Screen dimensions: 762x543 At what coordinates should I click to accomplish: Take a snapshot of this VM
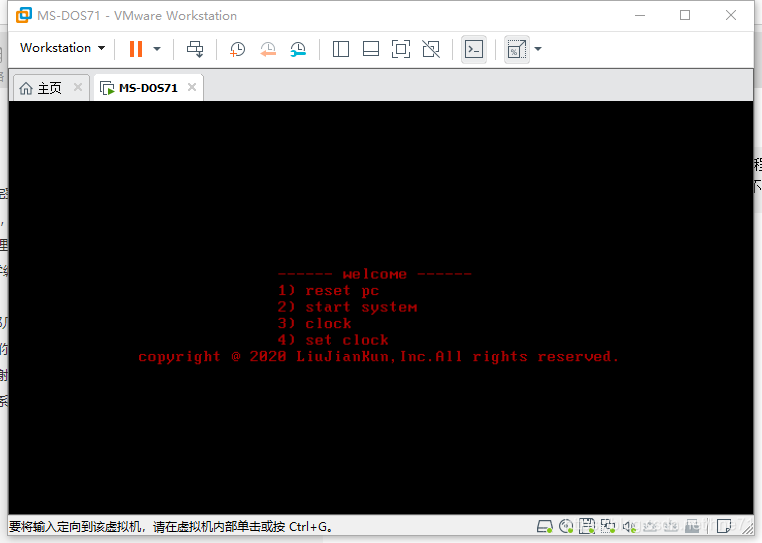(237, 49)
